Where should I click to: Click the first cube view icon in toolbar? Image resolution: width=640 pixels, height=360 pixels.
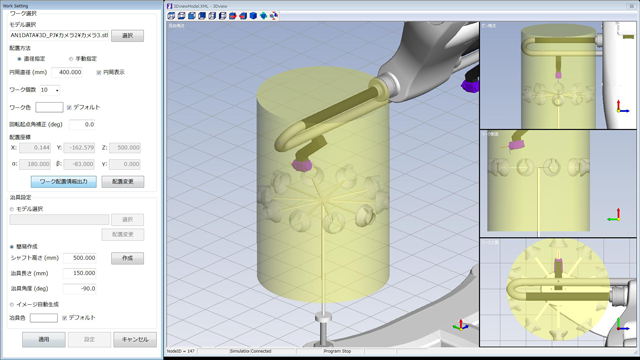[171, 16]
